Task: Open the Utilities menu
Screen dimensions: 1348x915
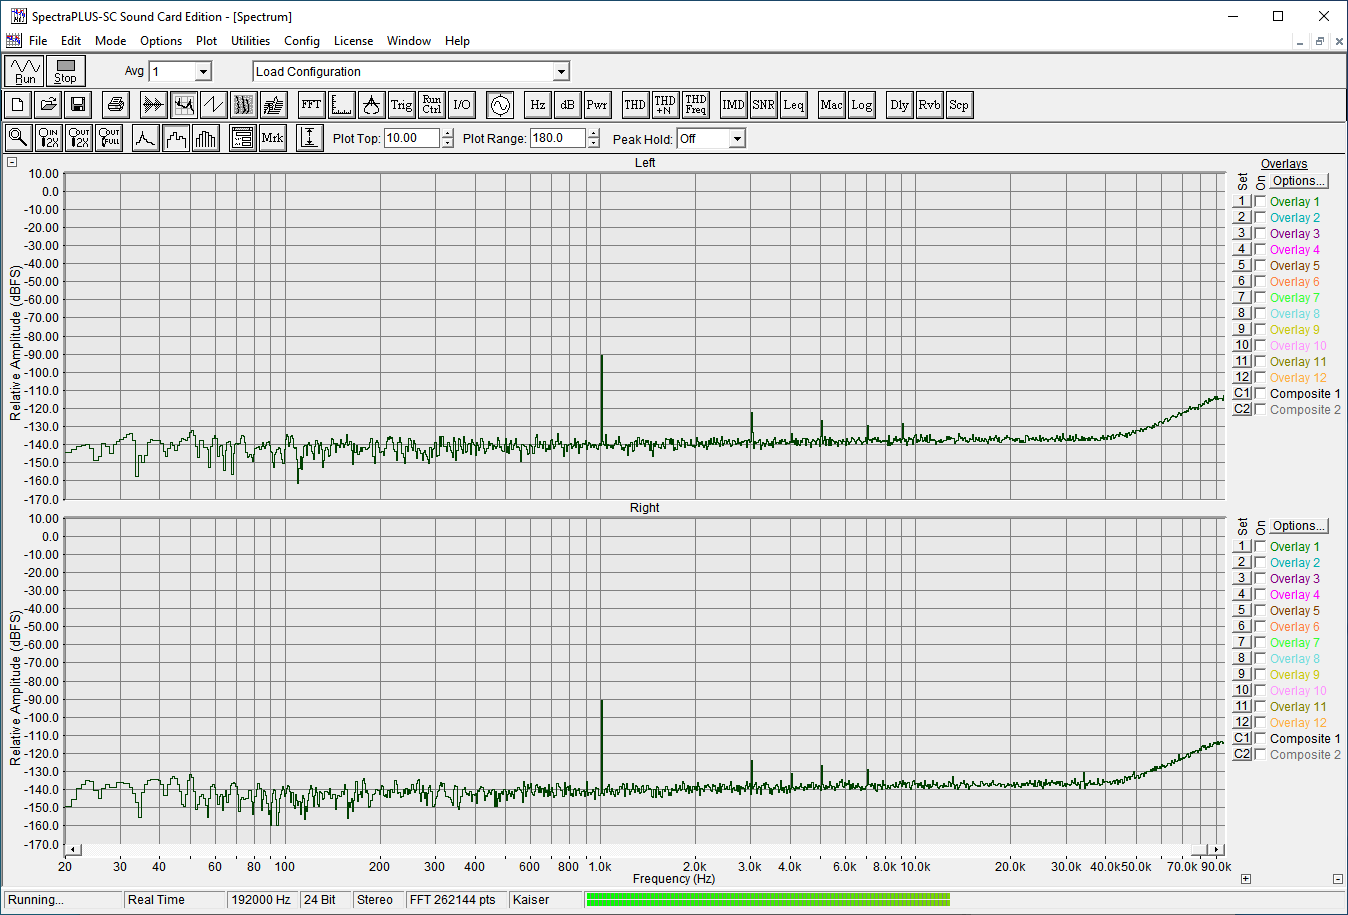Action: pos(250,41)
